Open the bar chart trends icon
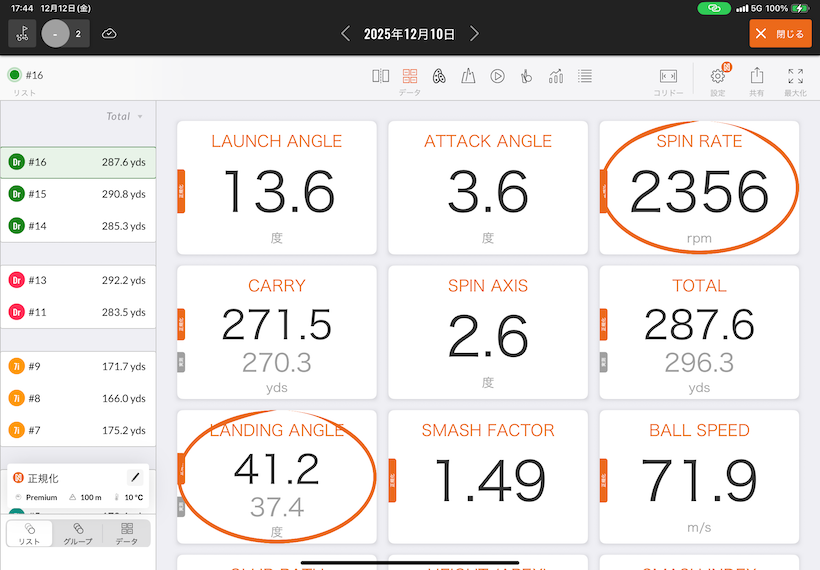The width and height of the screenshot is (820, 570). point(556,76)
